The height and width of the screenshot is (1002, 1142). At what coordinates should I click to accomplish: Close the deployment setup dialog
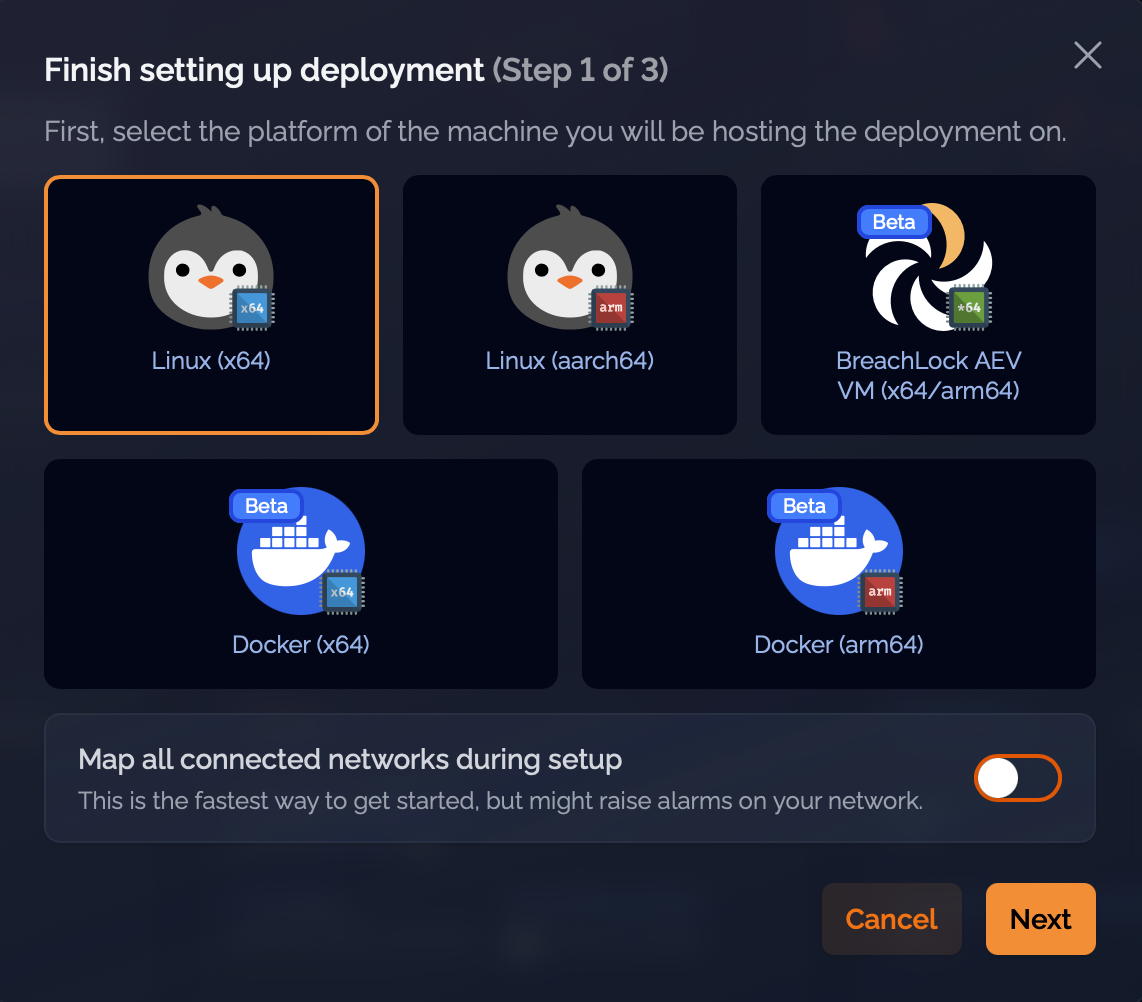tap(1087, 55)
